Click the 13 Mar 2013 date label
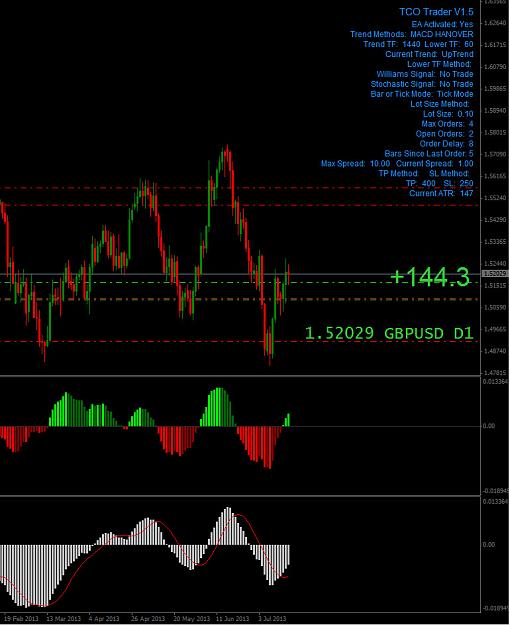Image resolution: width=510 pixels, height=625 pixels. coord(63,618)
